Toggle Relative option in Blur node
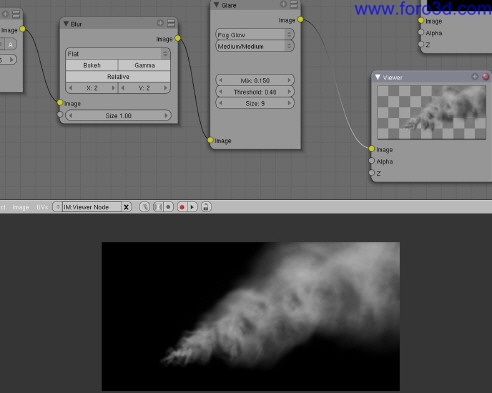Viewport: 492px width, 393px height. click(x=118, y=77)
